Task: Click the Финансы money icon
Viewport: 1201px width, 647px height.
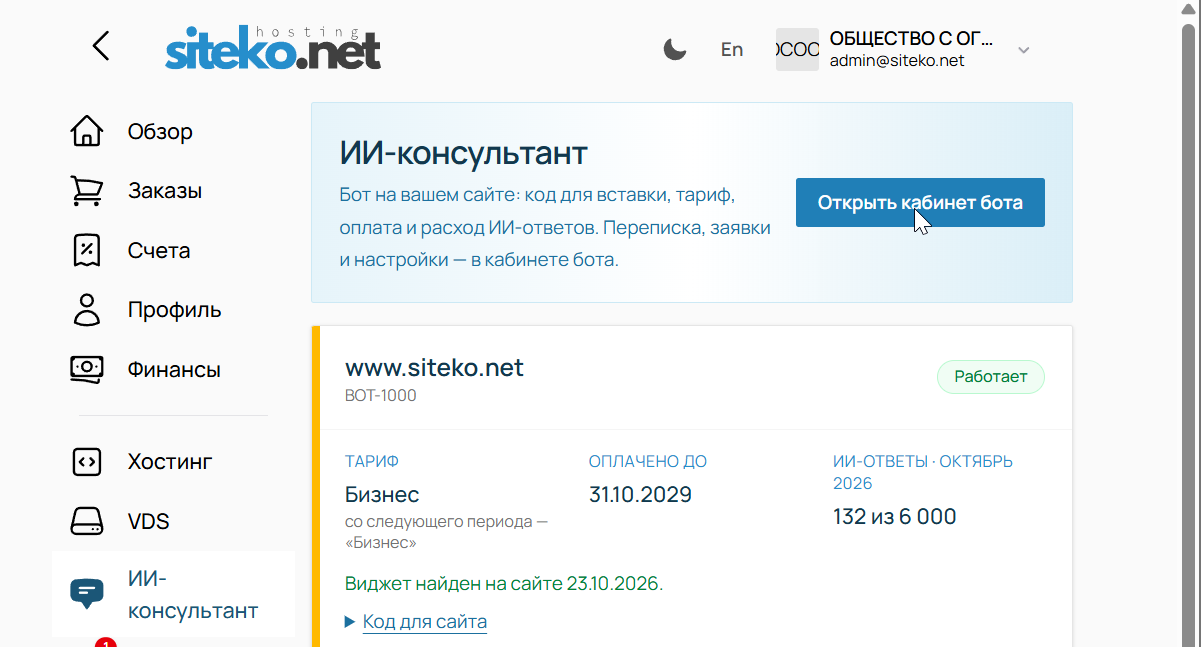Action: coord(87,369)
